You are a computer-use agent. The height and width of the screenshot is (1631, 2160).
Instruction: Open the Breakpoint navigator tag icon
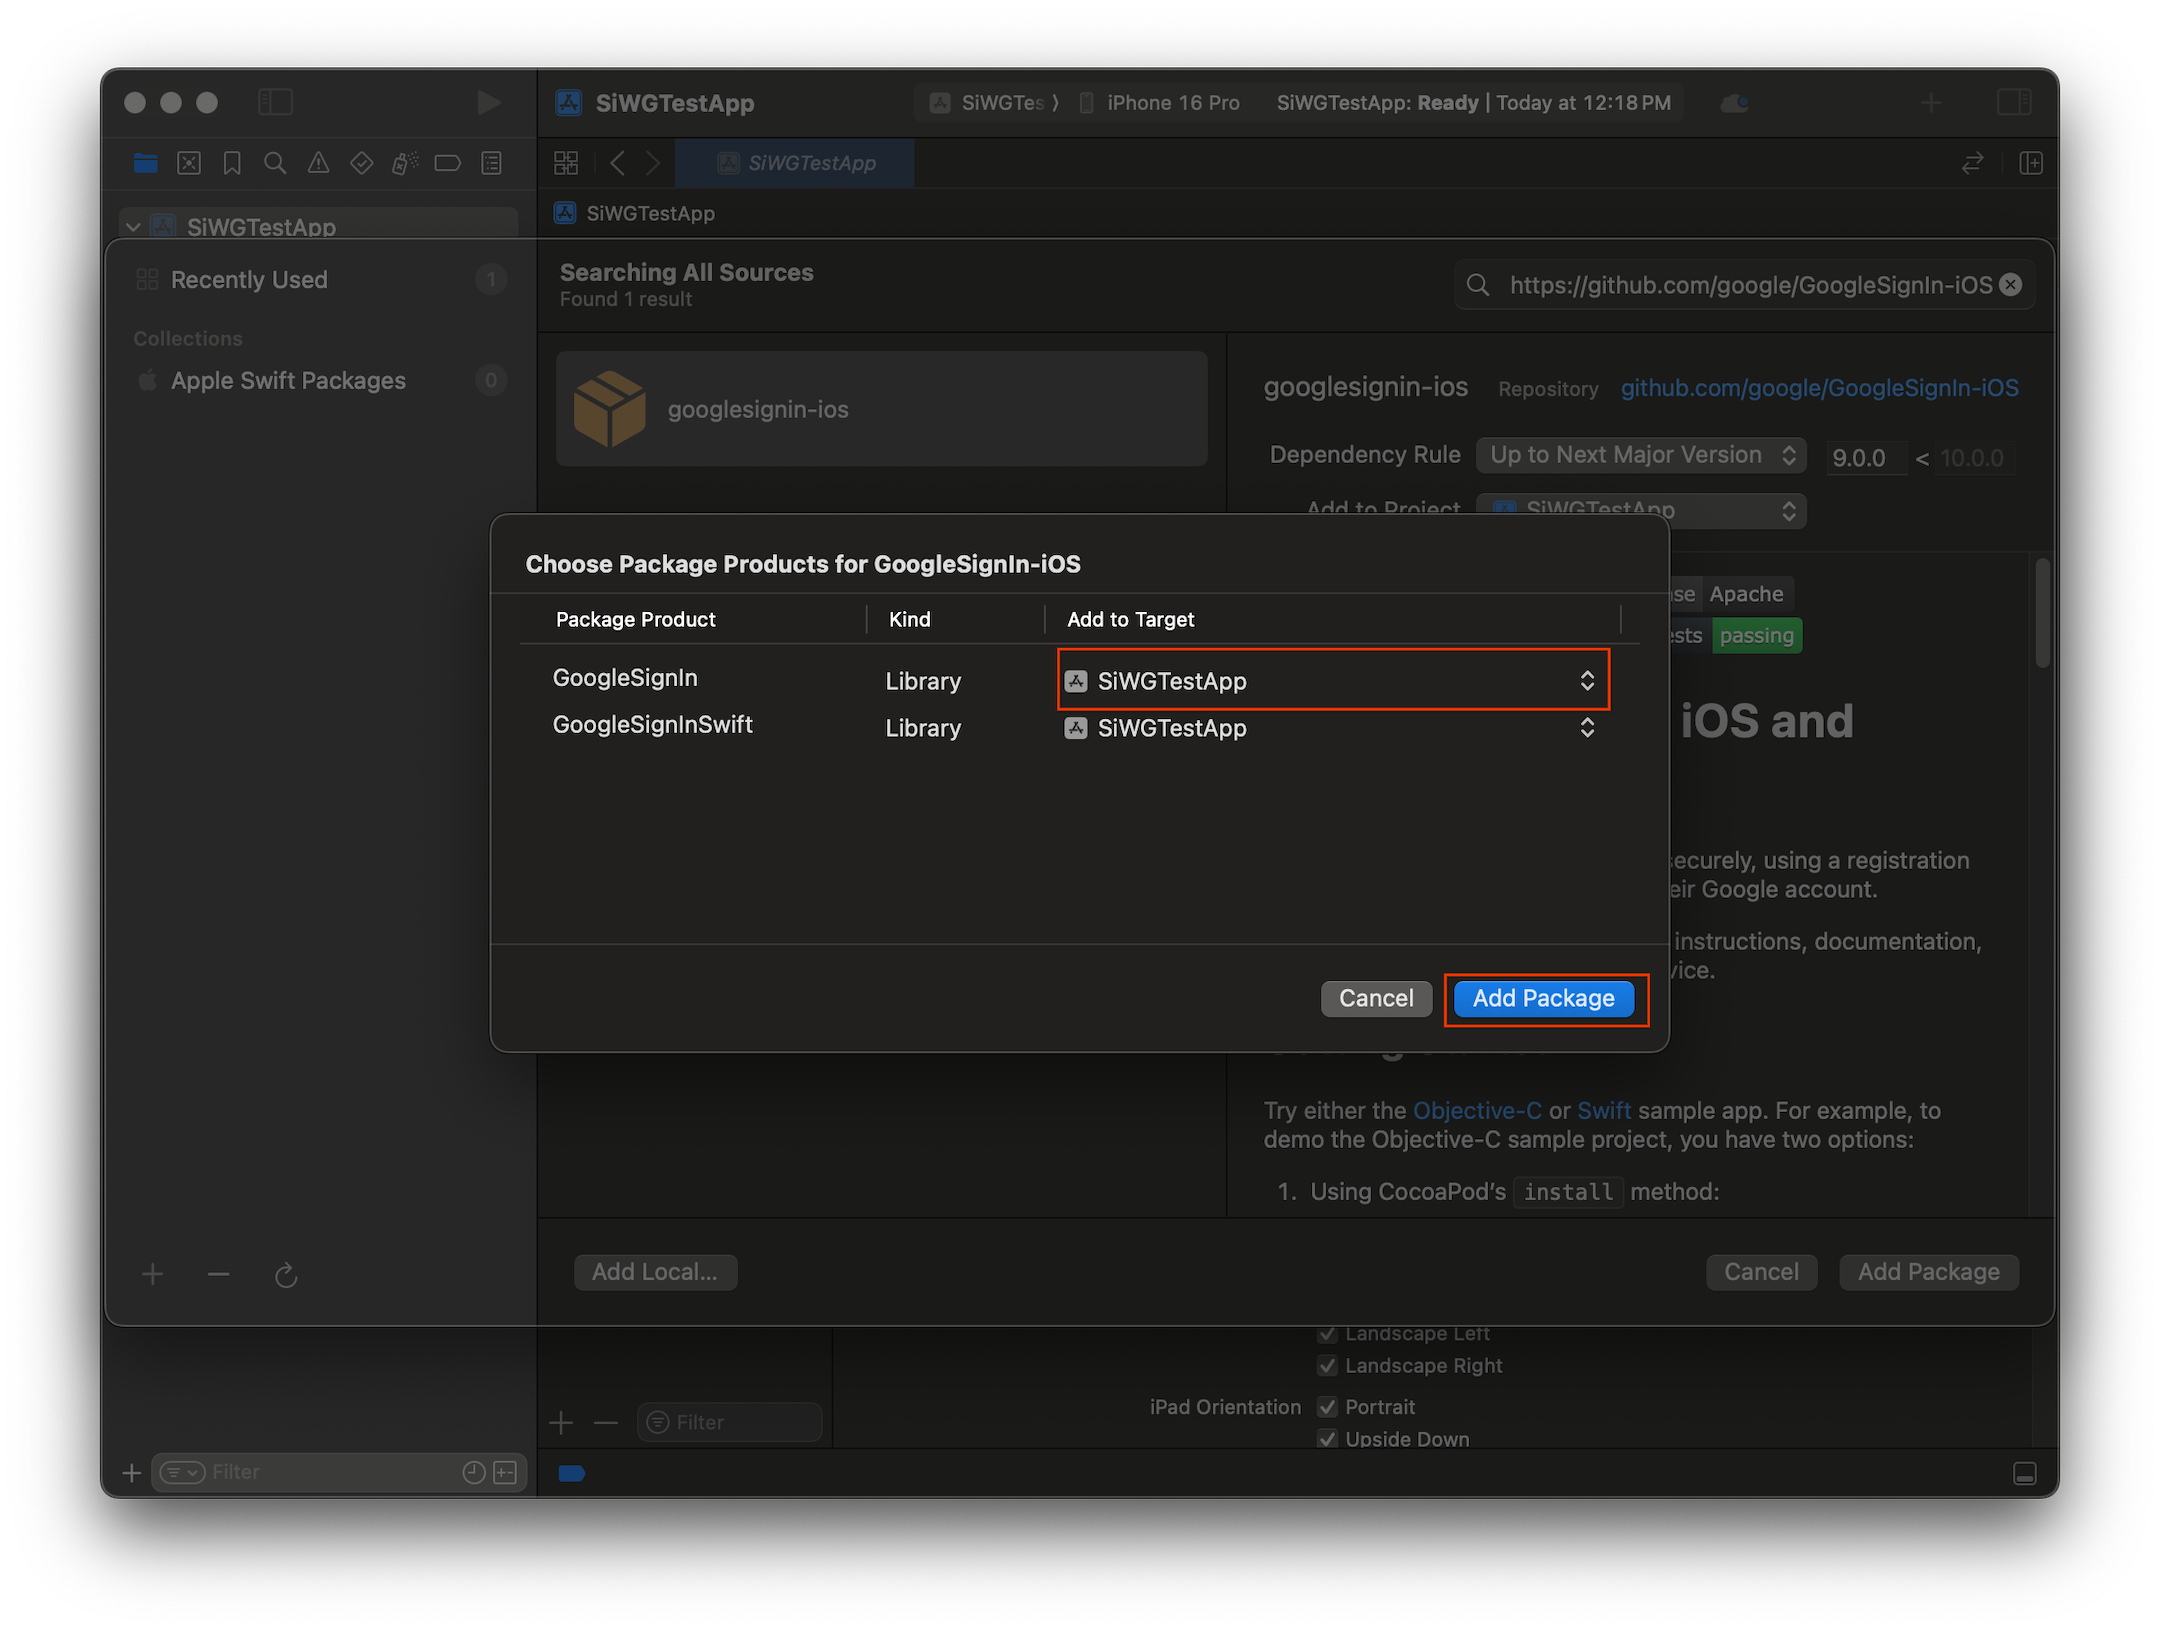447,163
